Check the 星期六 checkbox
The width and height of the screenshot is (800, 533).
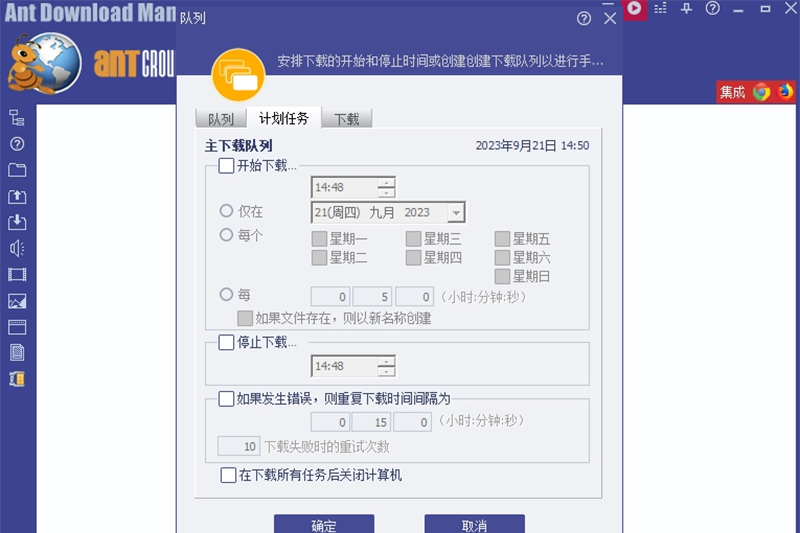pos(503,258)
